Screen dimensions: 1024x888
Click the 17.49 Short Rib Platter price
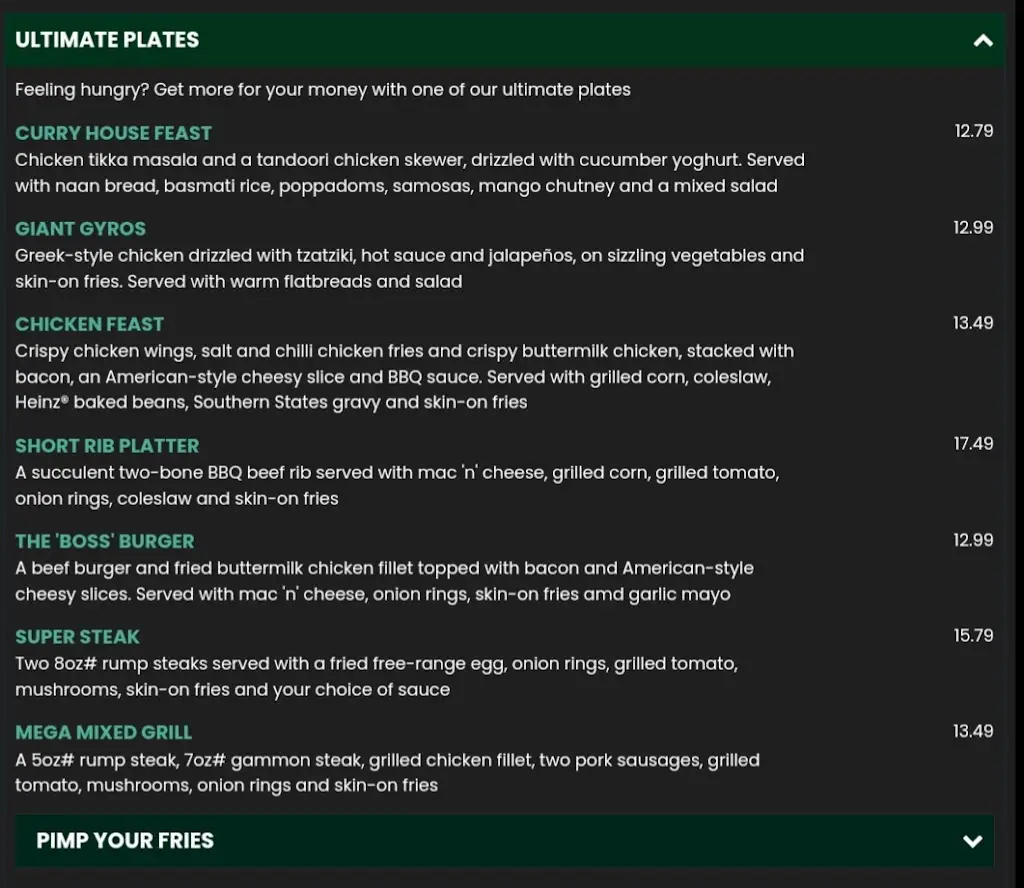pyautogui.click(x=973, y=444)
